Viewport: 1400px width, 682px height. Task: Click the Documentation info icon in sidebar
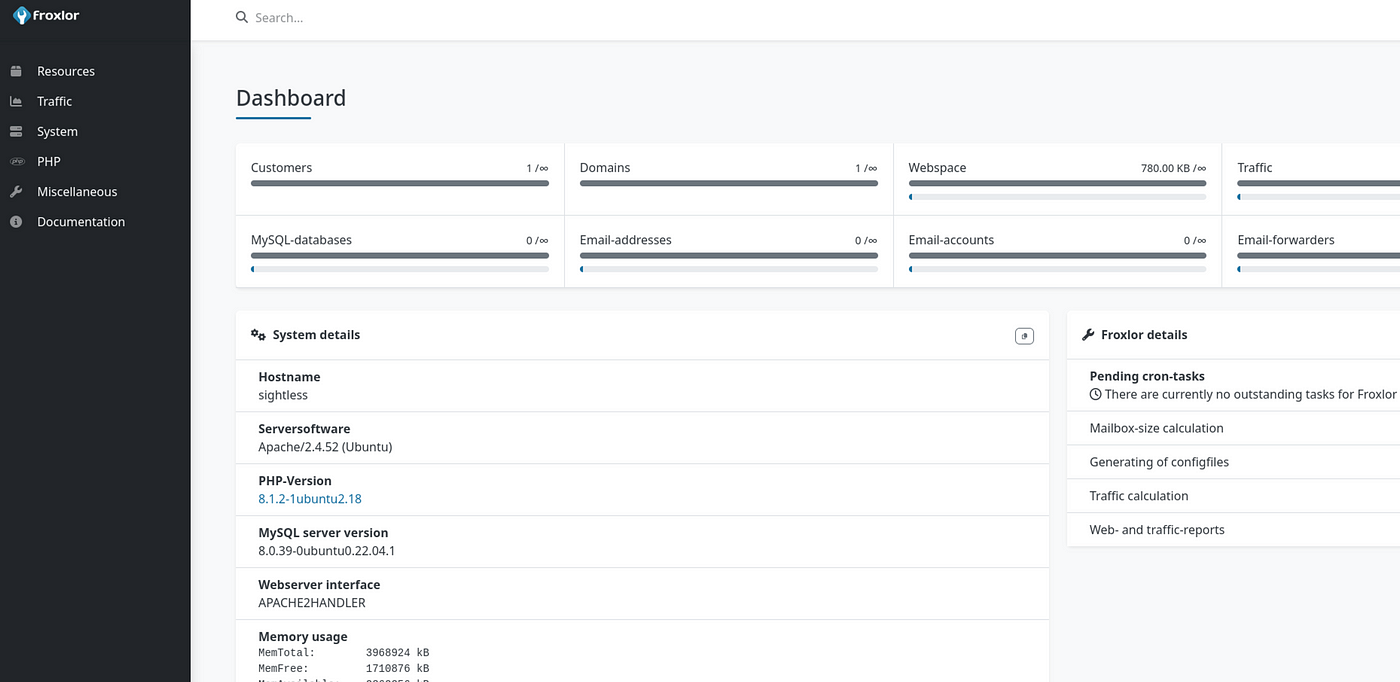16,222
